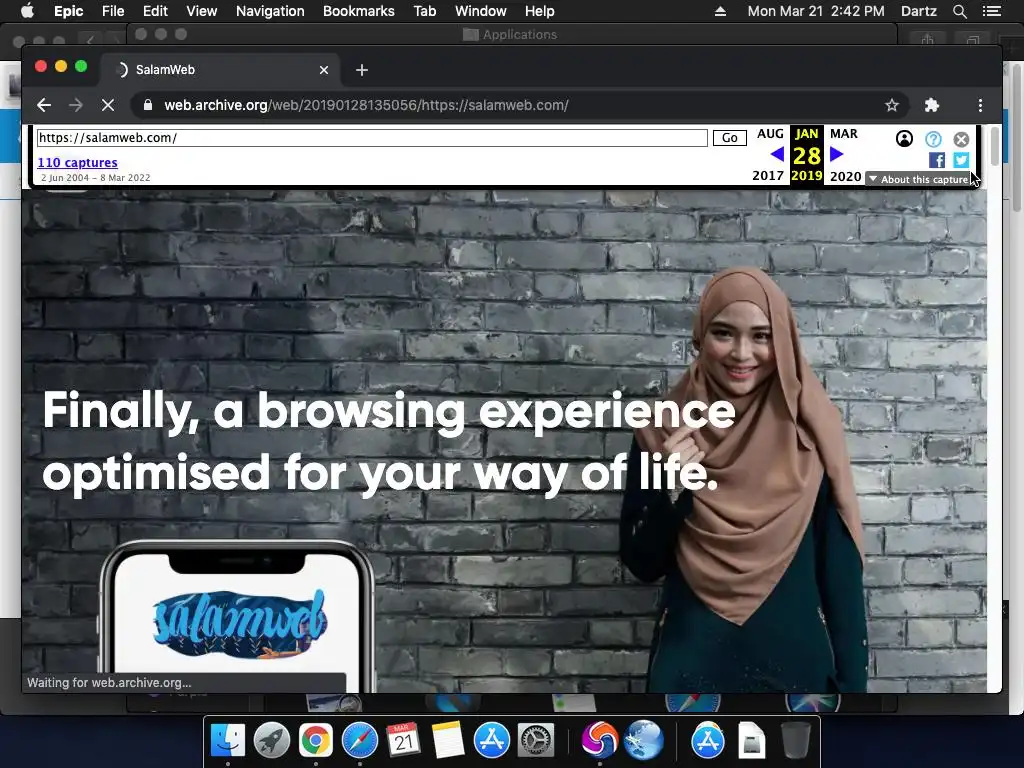This screenshot has width=1024, height=768.
Task: Open the File menu
Action: point(113,11)
